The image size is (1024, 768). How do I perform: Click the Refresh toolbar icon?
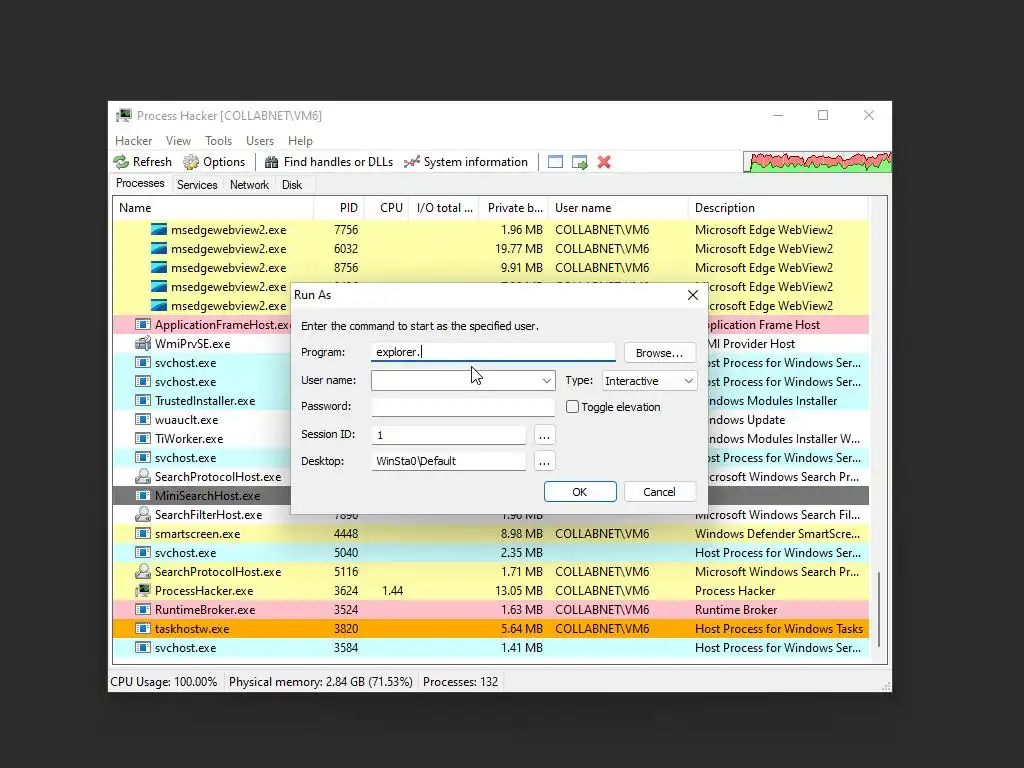[x=121, y=162]
